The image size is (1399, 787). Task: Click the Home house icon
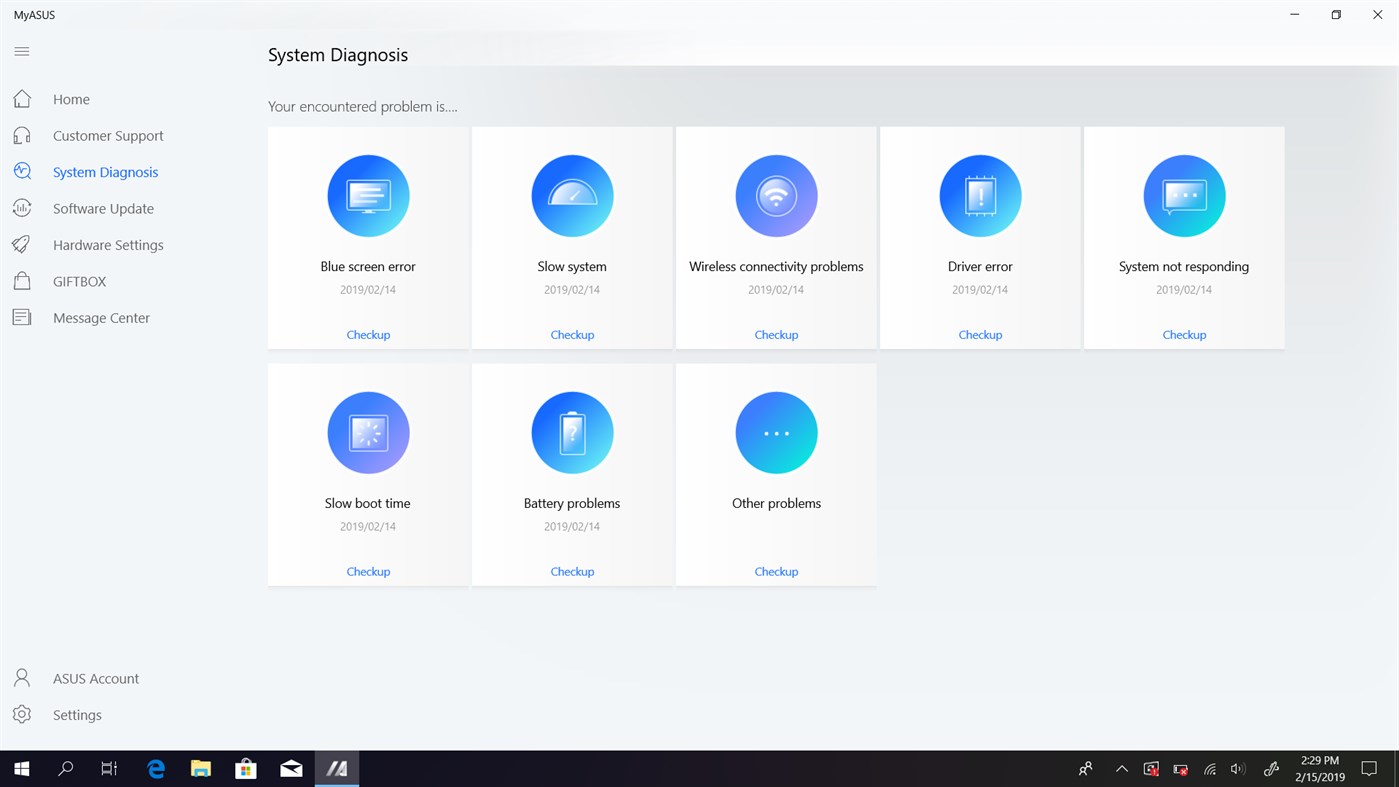(22, 99)
